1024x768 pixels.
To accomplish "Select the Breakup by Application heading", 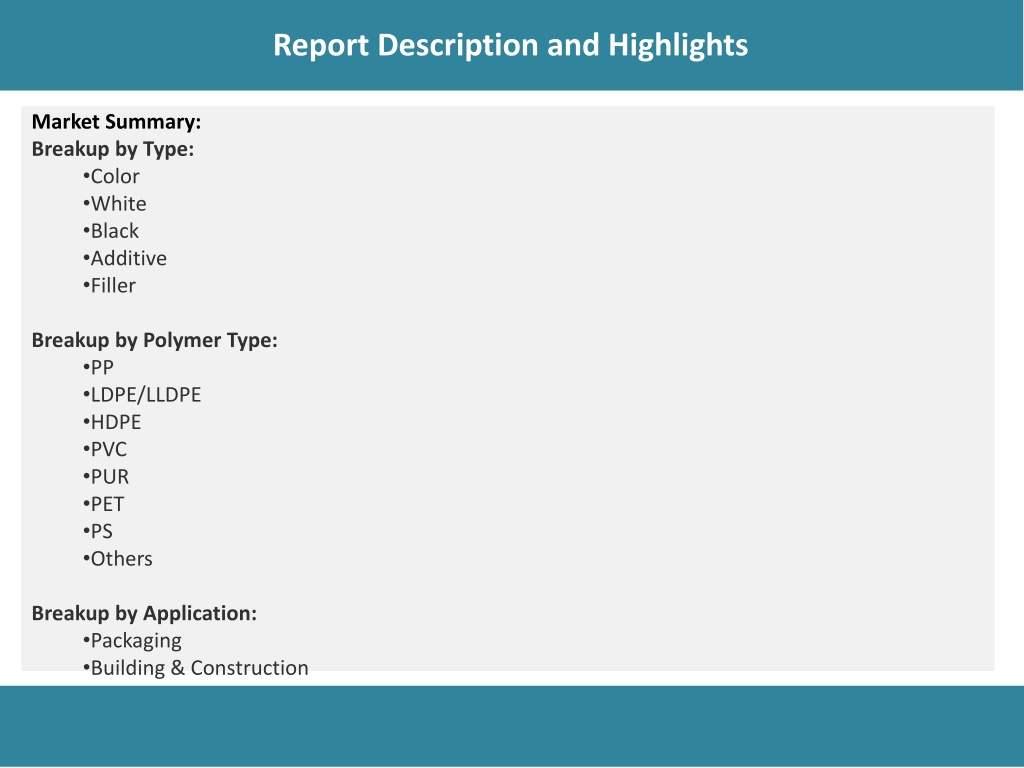I will tap(144, 614).
